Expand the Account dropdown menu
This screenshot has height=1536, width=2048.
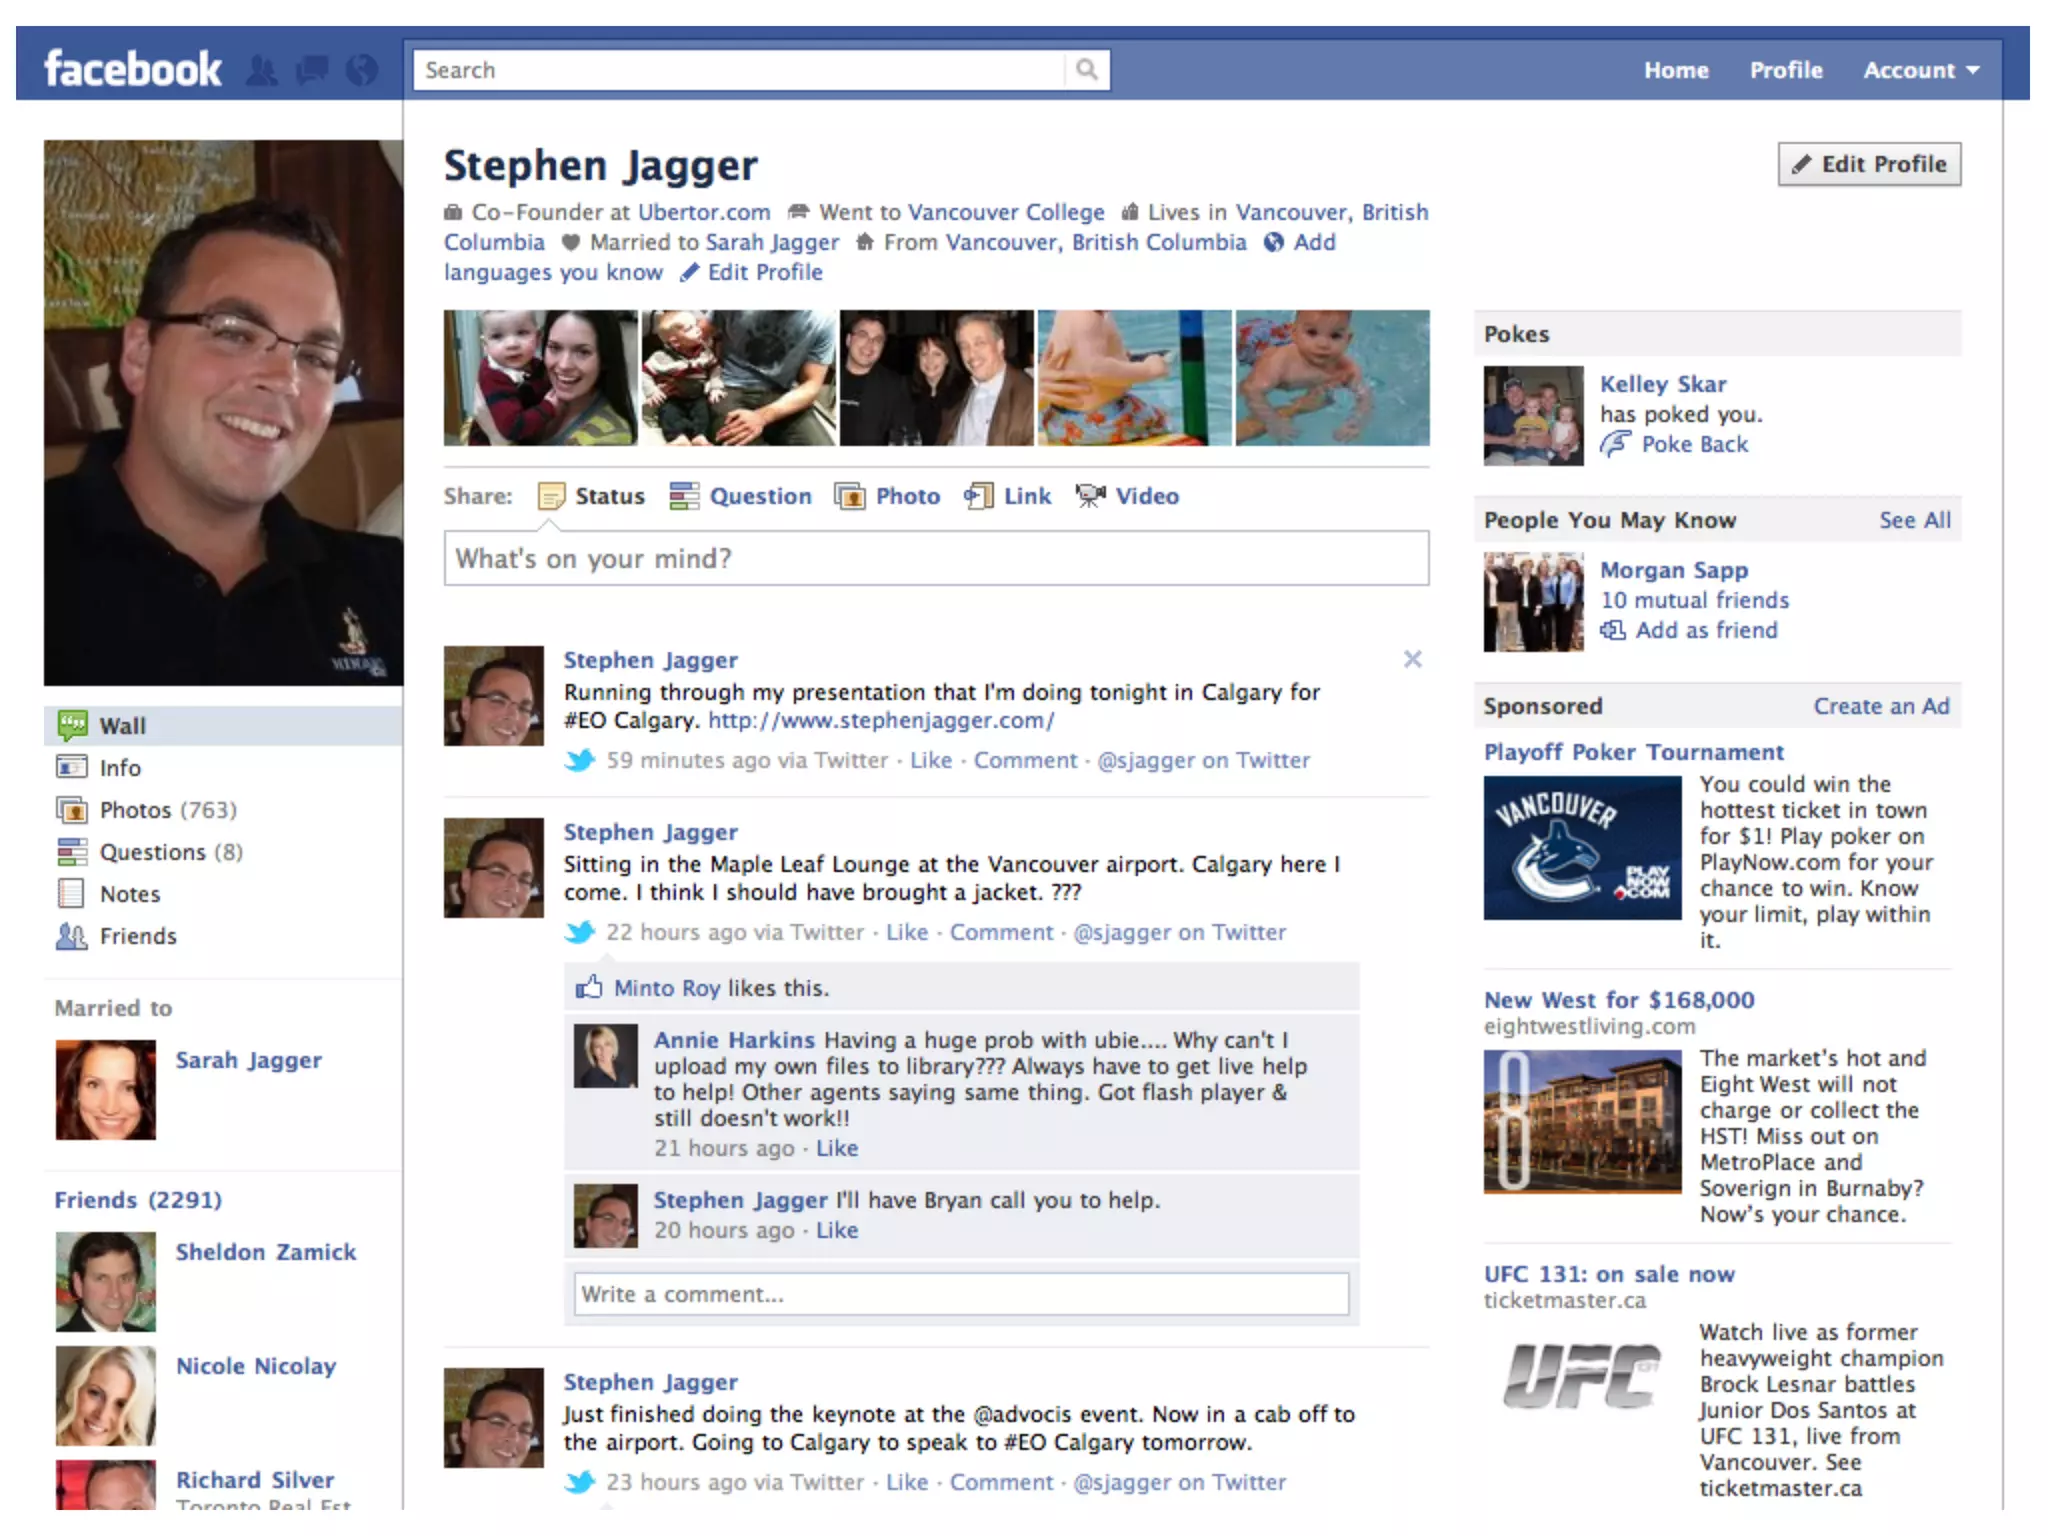point(1920,70)
